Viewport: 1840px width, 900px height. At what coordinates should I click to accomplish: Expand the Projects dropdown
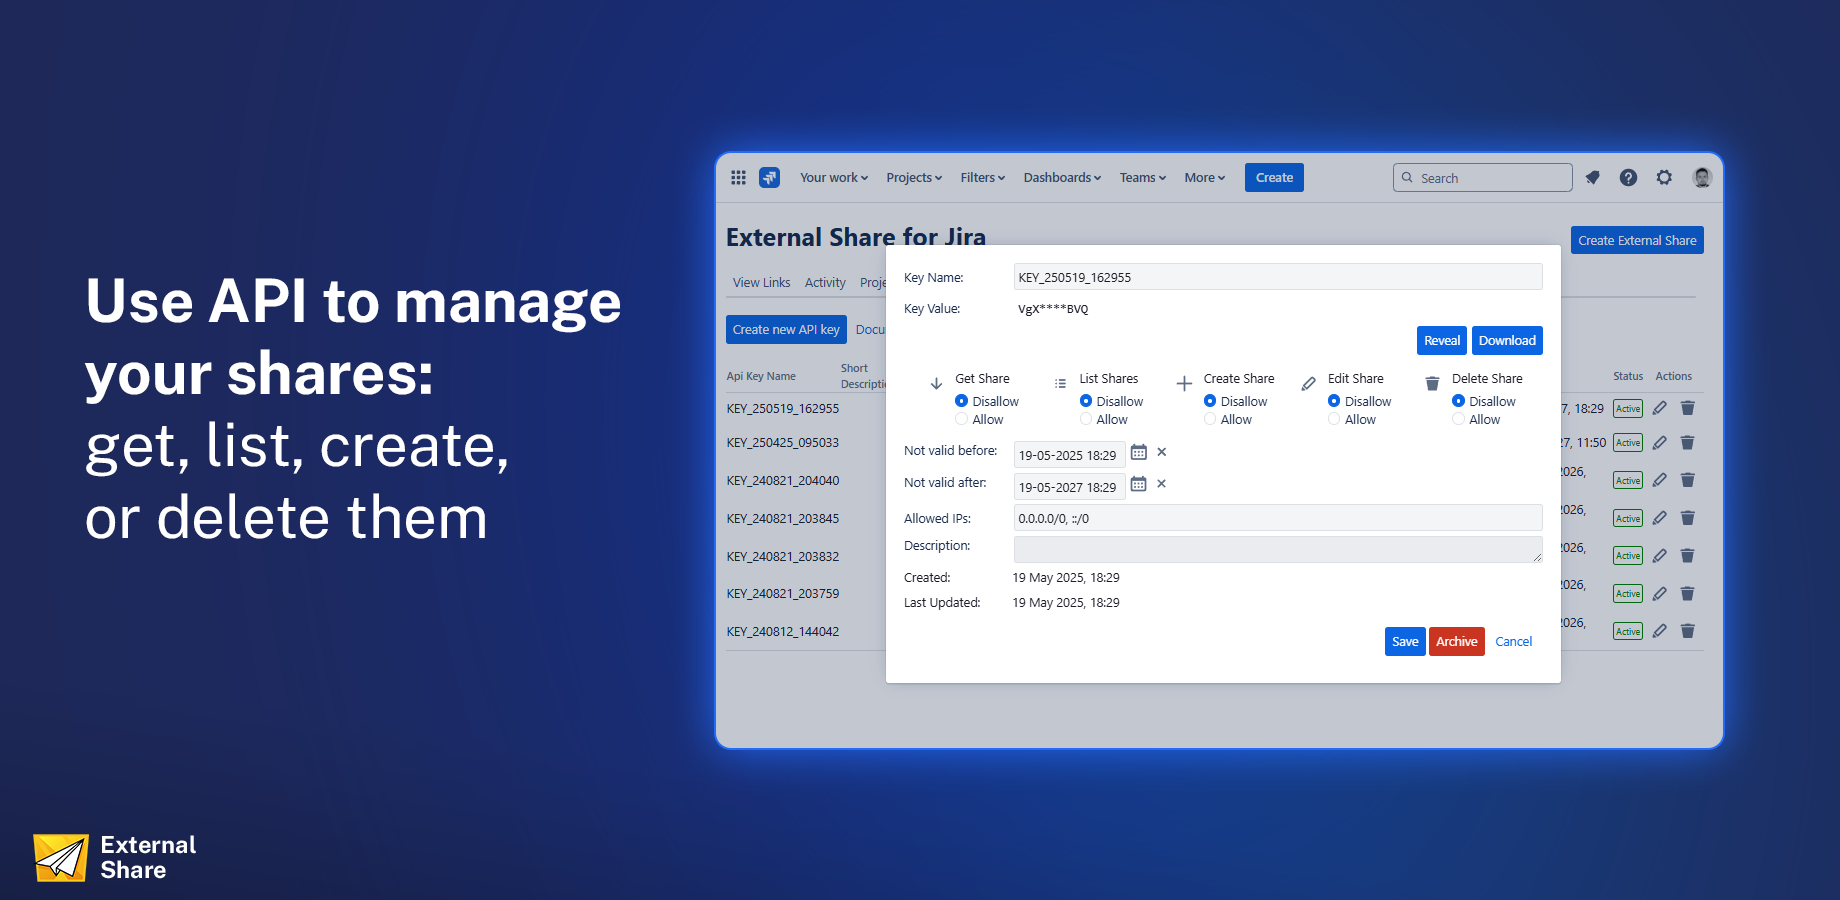[x=914, y=178]
